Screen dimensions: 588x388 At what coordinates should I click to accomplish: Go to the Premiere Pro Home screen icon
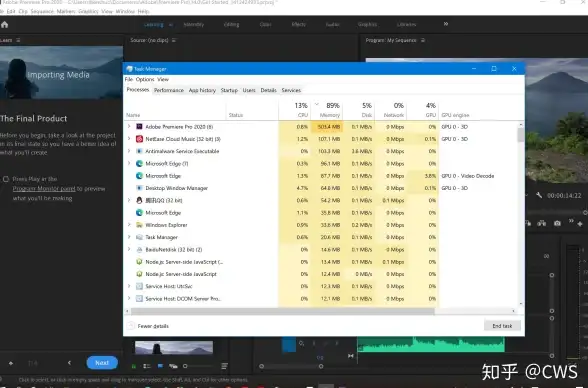coord(4,25)
